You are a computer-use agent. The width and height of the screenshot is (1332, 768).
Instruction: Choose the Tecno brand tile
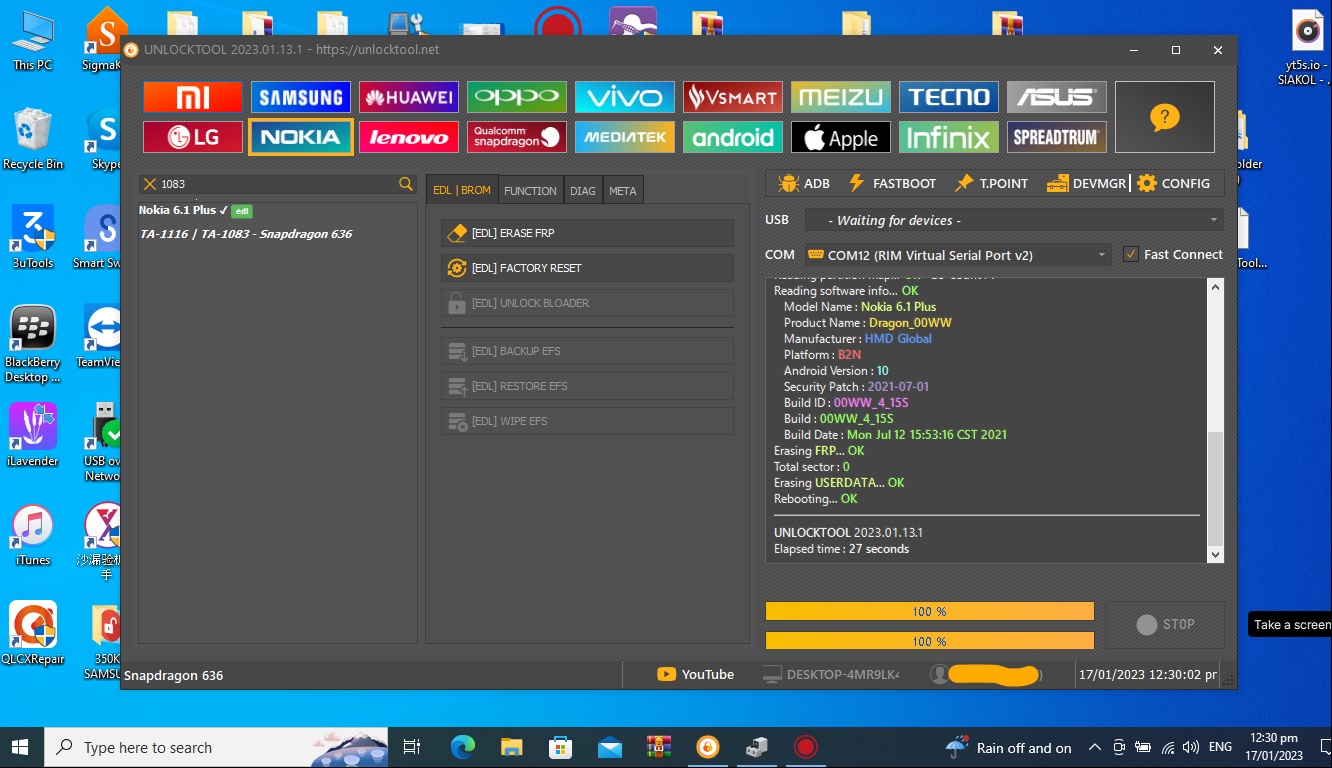click(949, 97)
